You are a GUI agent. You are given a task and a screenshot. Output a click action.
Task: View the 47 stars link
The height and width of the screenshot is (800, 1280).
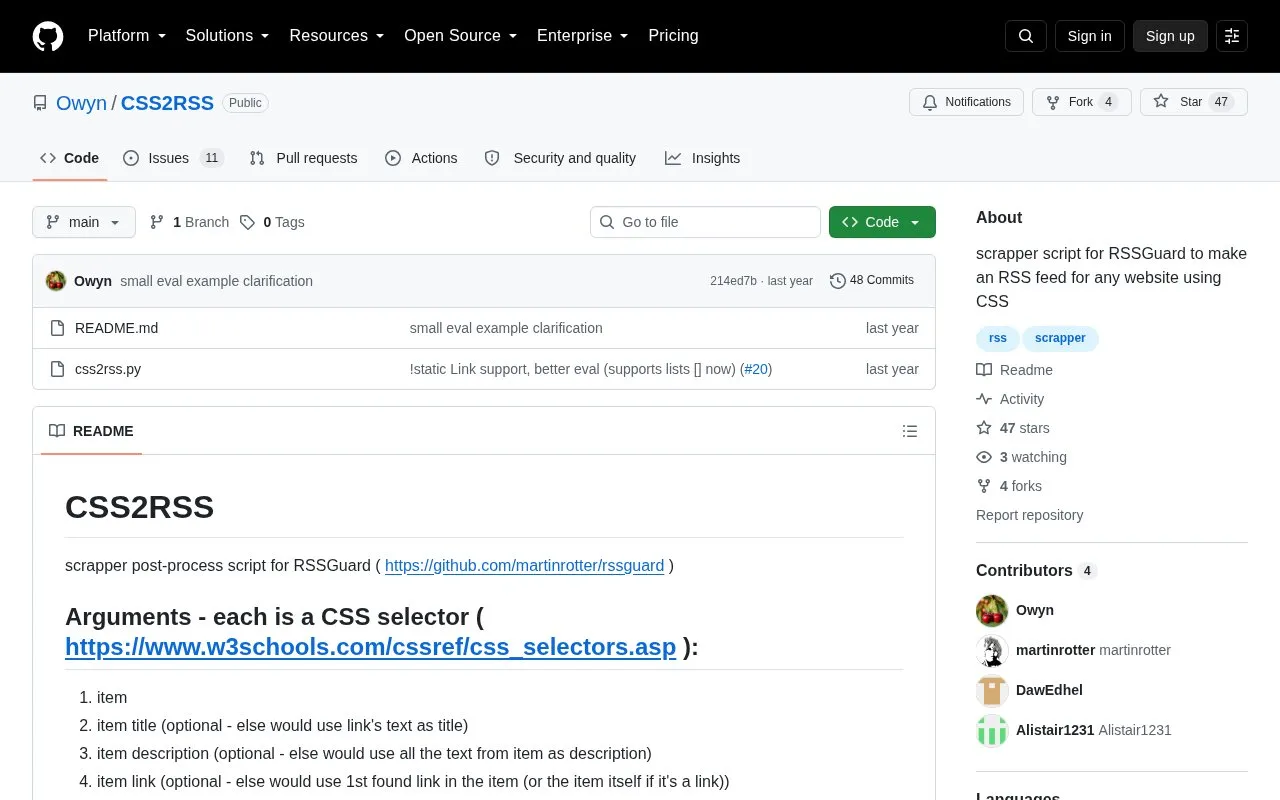tap(1013, 428)
